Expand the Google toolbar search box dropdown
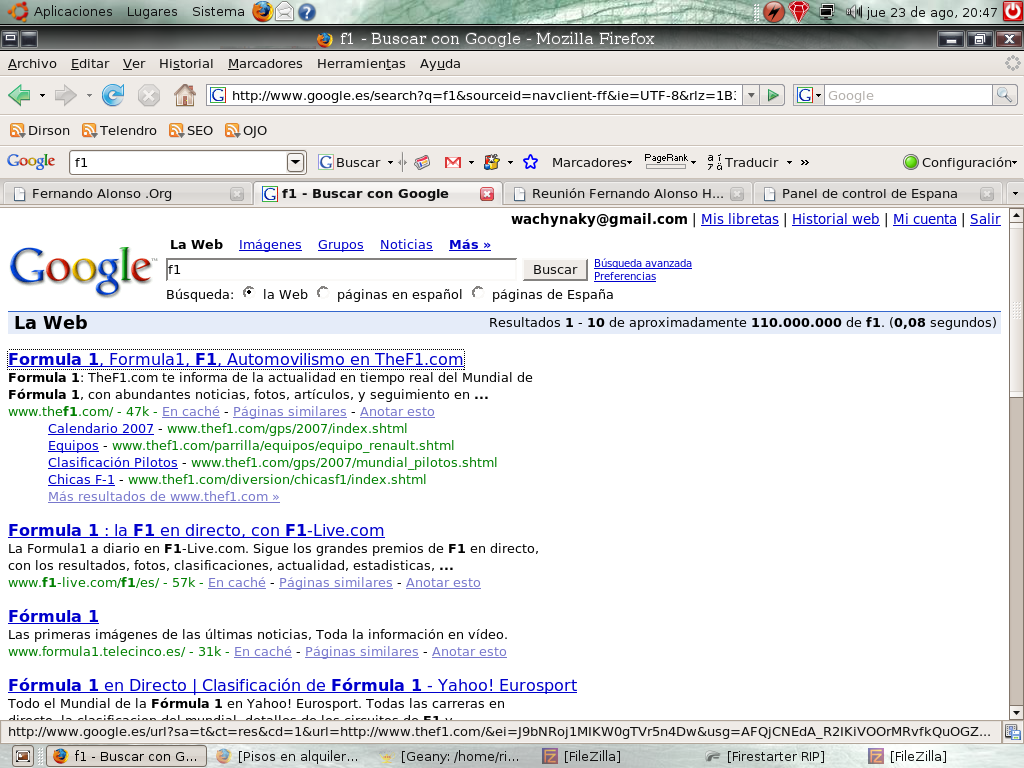Screen dimensions: 1024x768 (x=296, y=162)
